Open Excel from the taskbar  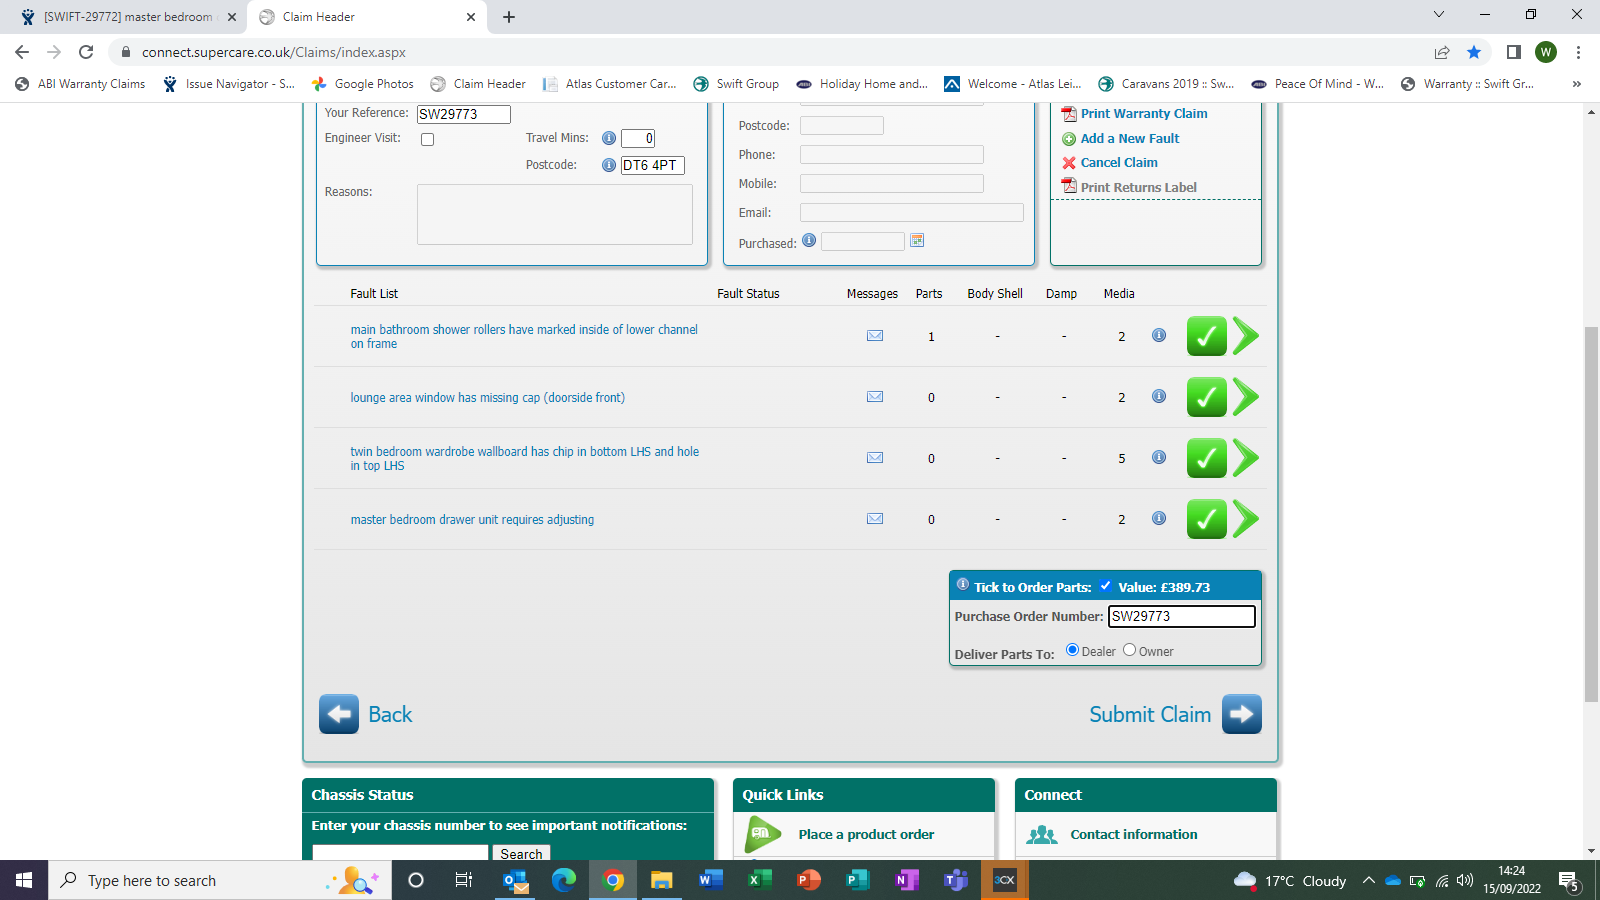coord(759,880)
